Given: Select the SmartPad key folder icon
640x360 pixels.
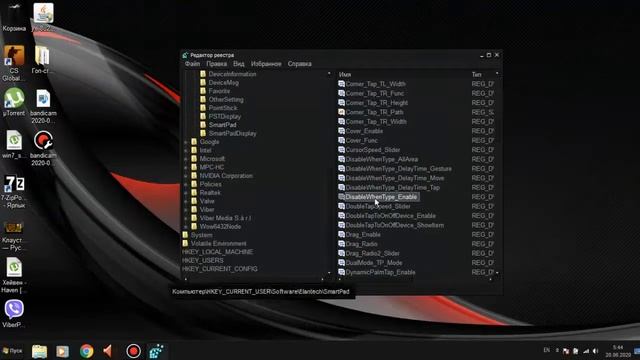Looking at the screenshot, I should pos(203,125).
